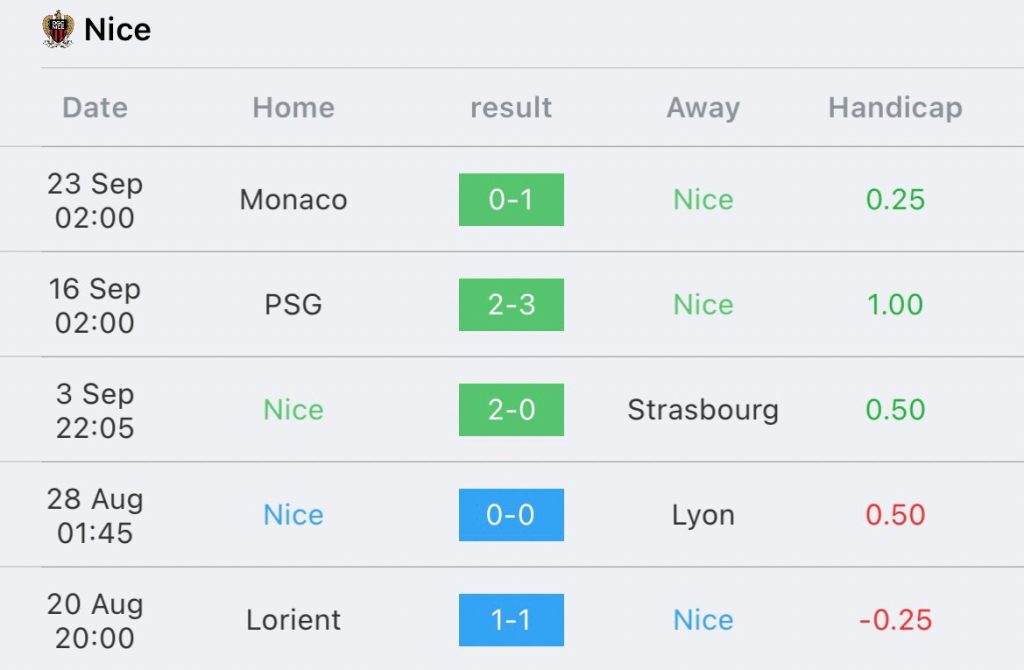The image size is (1024, 670).
Task: Click Lyon team name
Action: pyautogui.click(x=702, y=515)
